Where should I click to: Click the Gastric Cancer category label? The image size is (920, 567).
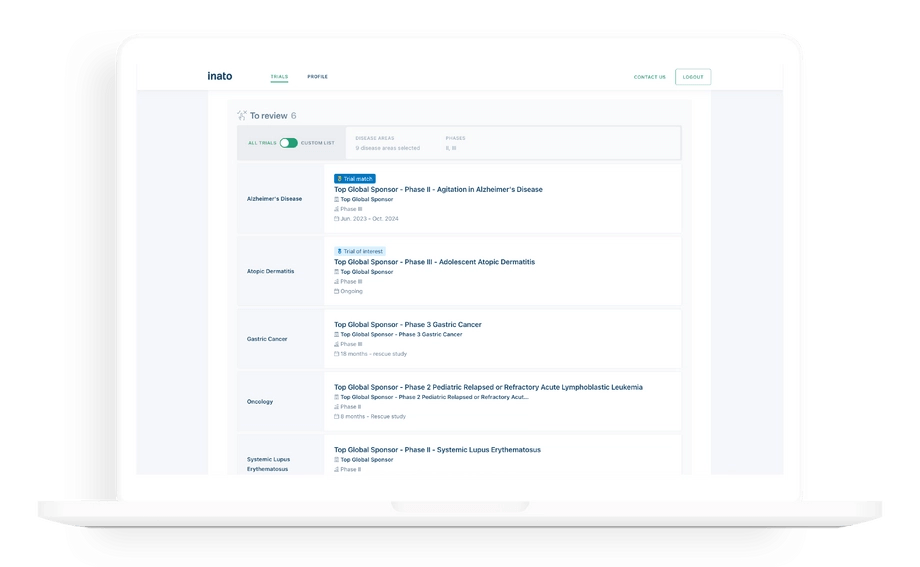tap(267, 339)
